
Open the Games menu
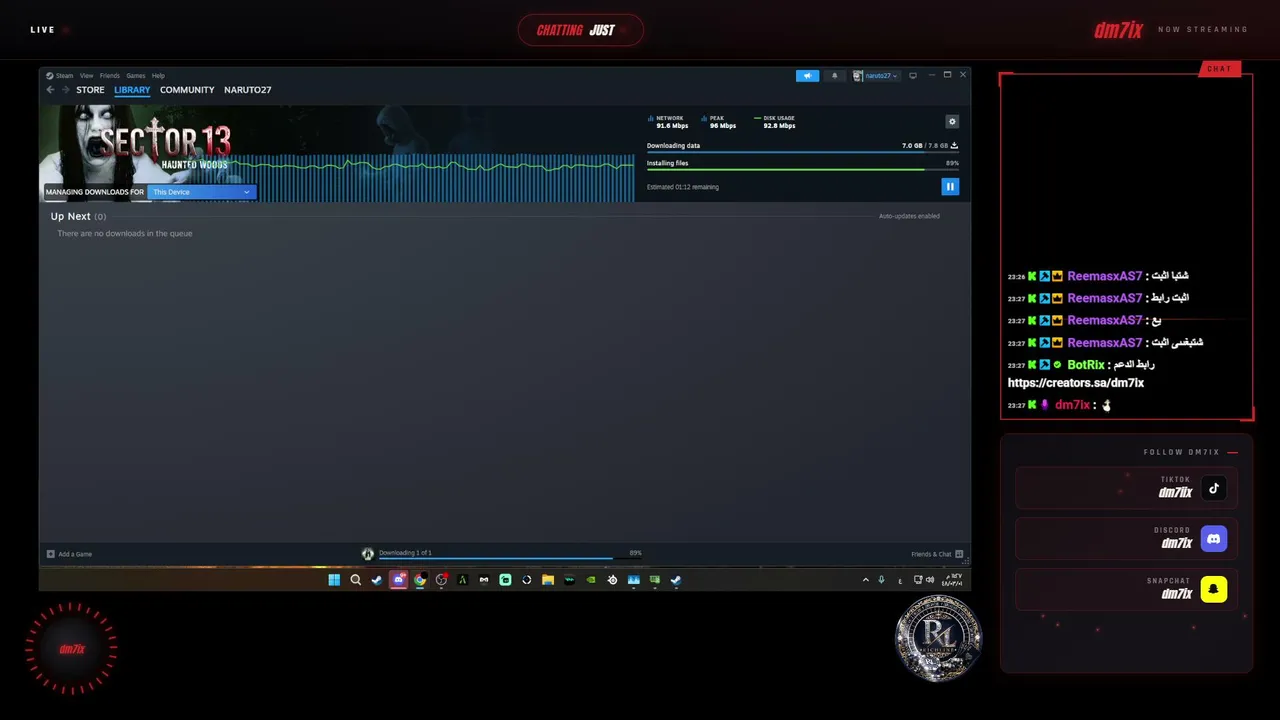[x=136, y=76]
